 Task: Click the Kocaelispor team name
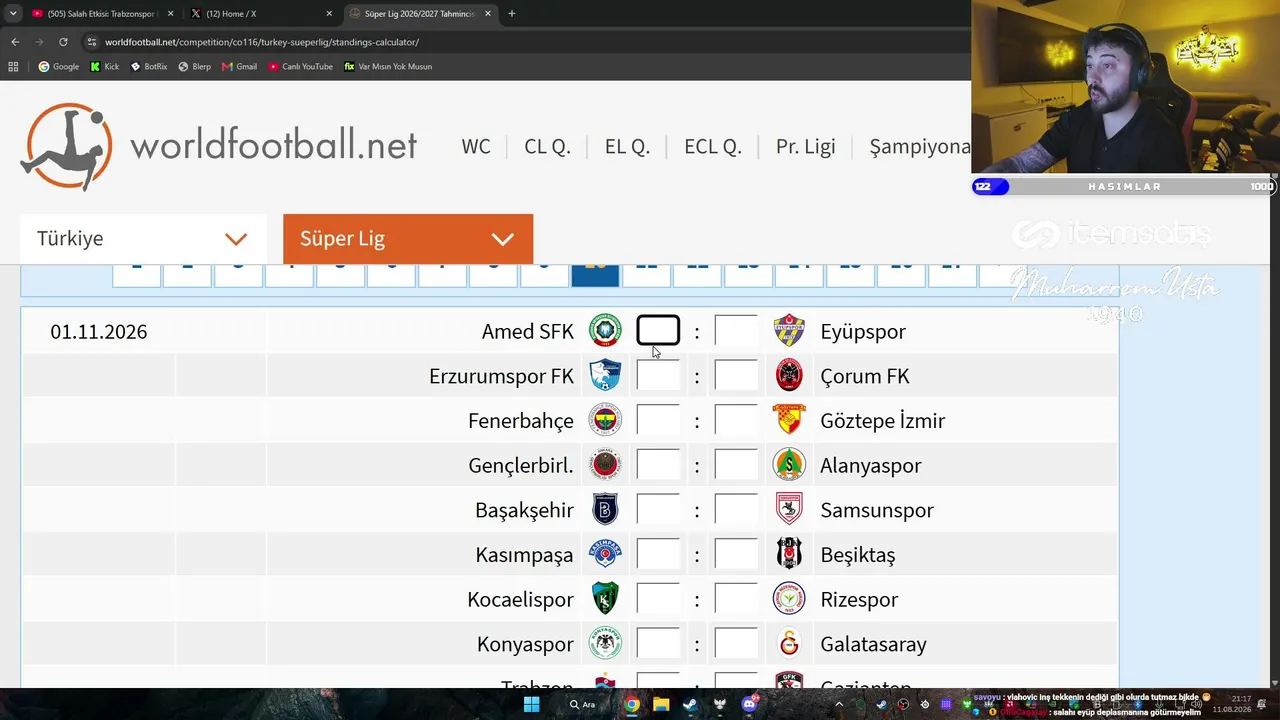click(521, 600)
